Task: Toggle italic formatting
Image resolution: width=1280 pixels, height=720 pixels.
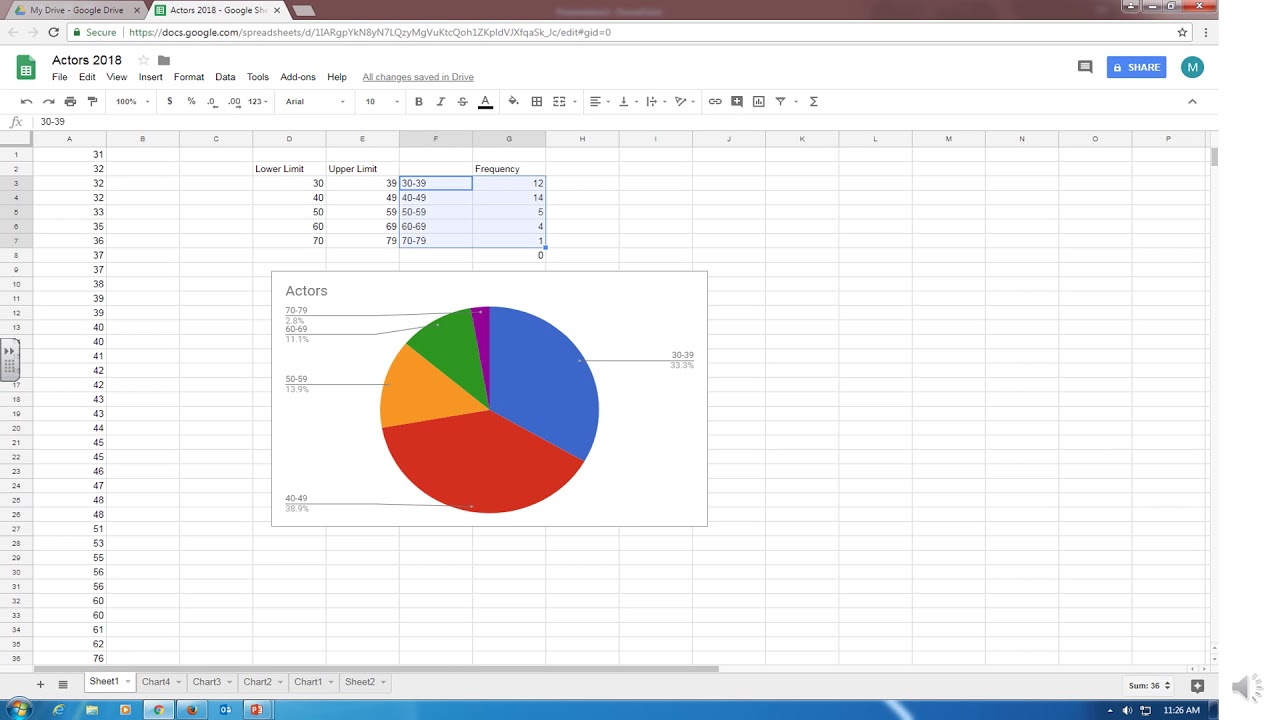Action: (440, 101)
